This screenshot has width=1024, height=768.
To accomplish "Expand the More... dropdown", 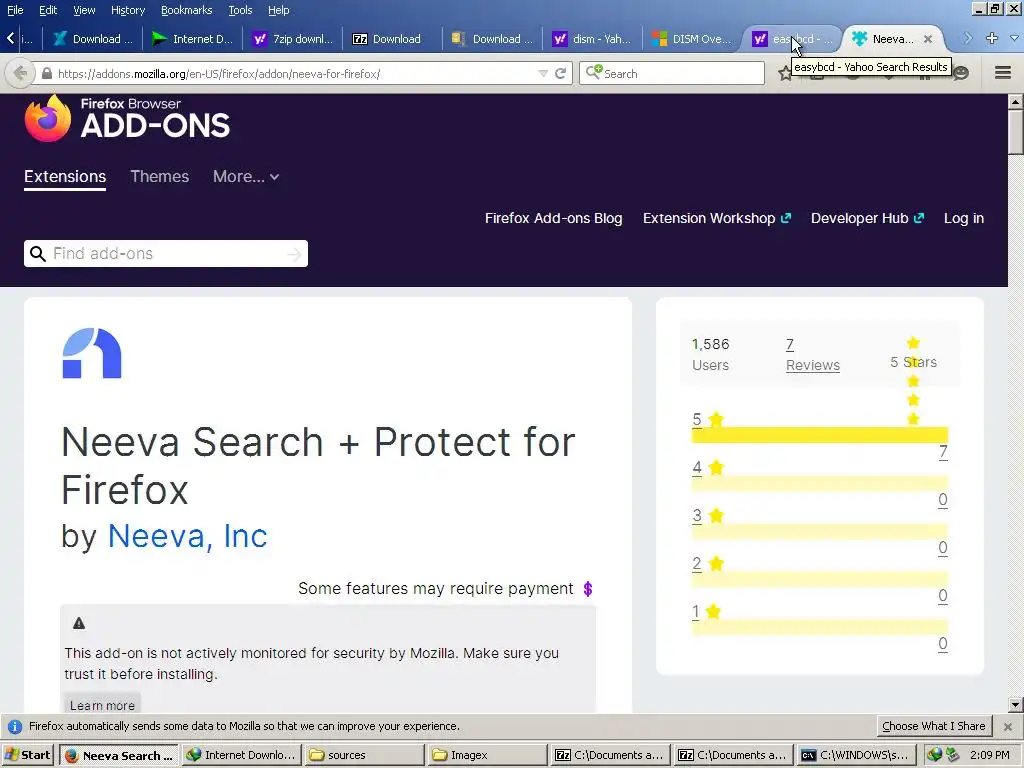I will click(x=246, y=176).
